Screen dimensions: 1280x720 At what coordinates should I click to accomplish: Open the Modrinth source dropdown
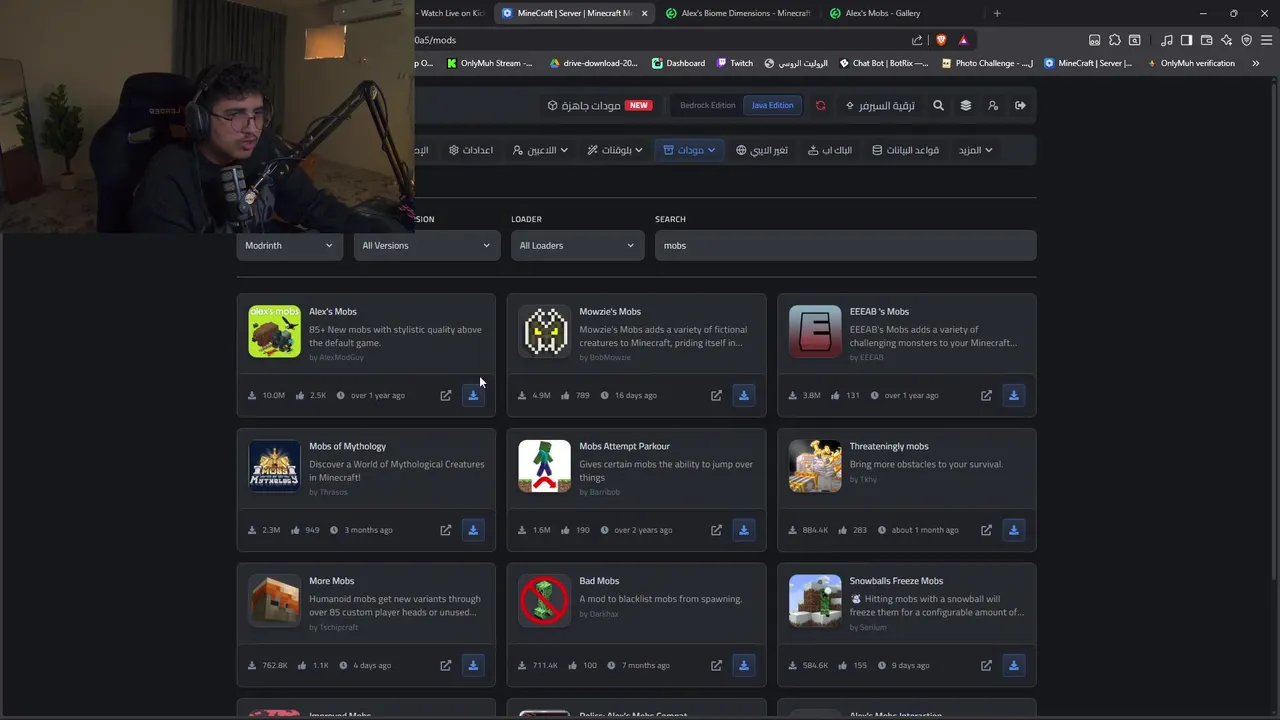point(289,245)
